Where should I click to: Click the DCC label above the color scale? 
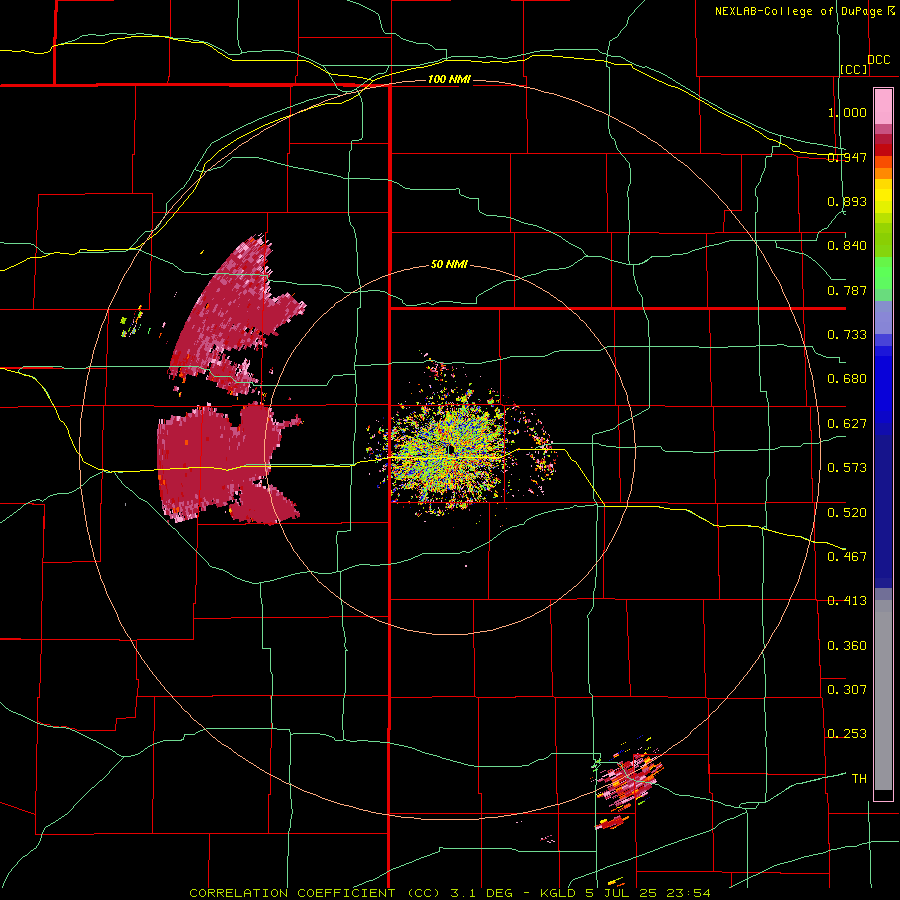[x=878, y=60]
